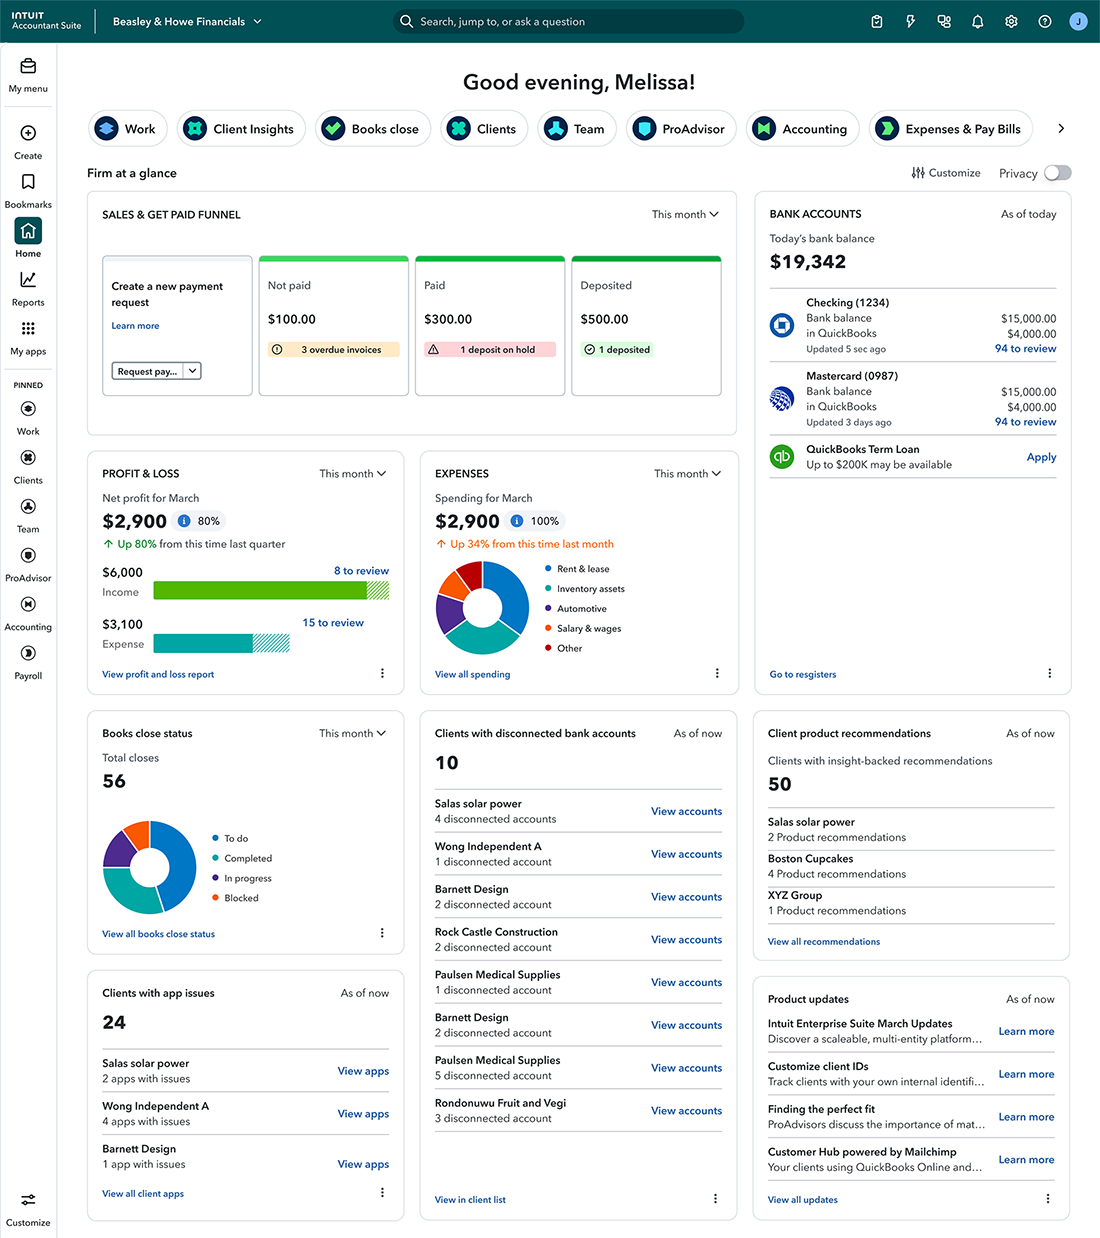Select the pinned Payroll icon

coord(27,653)
